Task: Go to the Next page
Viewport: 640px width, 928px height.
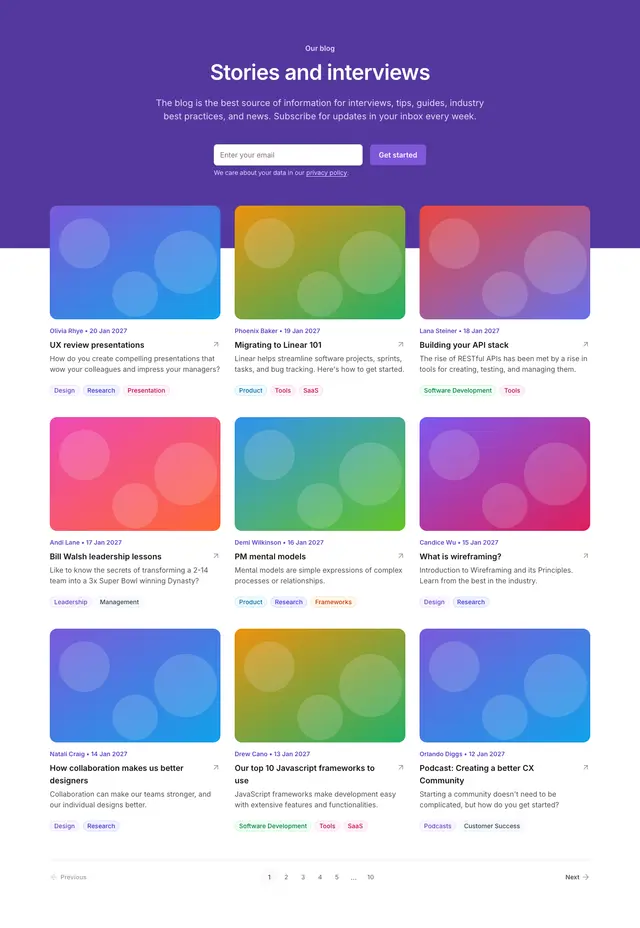Action: pos(577,877)
